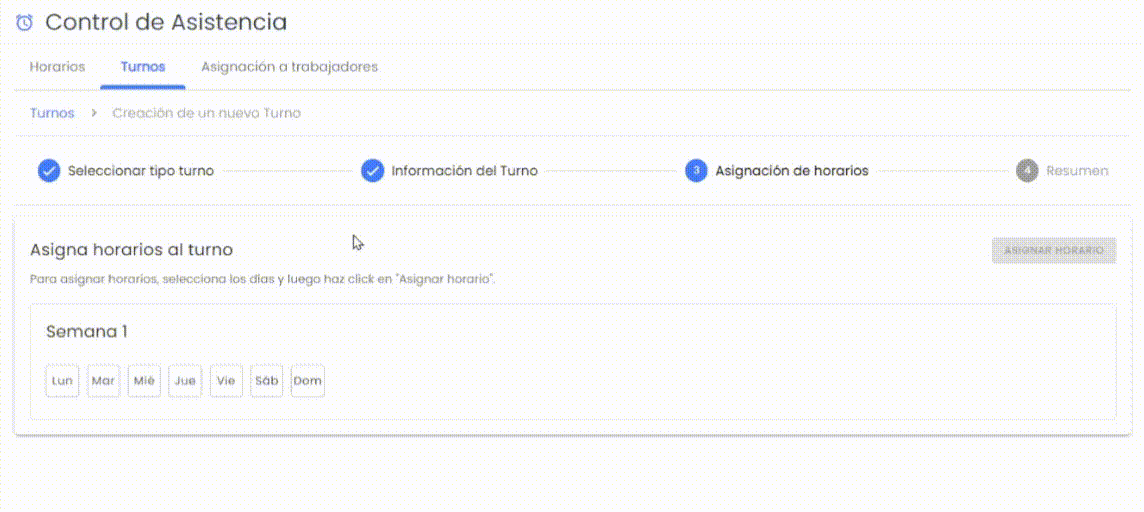Image resolution: width=1144 pixels, height=512 pixels.
Task: Click the Semana 1 heading
Action: 87,332
